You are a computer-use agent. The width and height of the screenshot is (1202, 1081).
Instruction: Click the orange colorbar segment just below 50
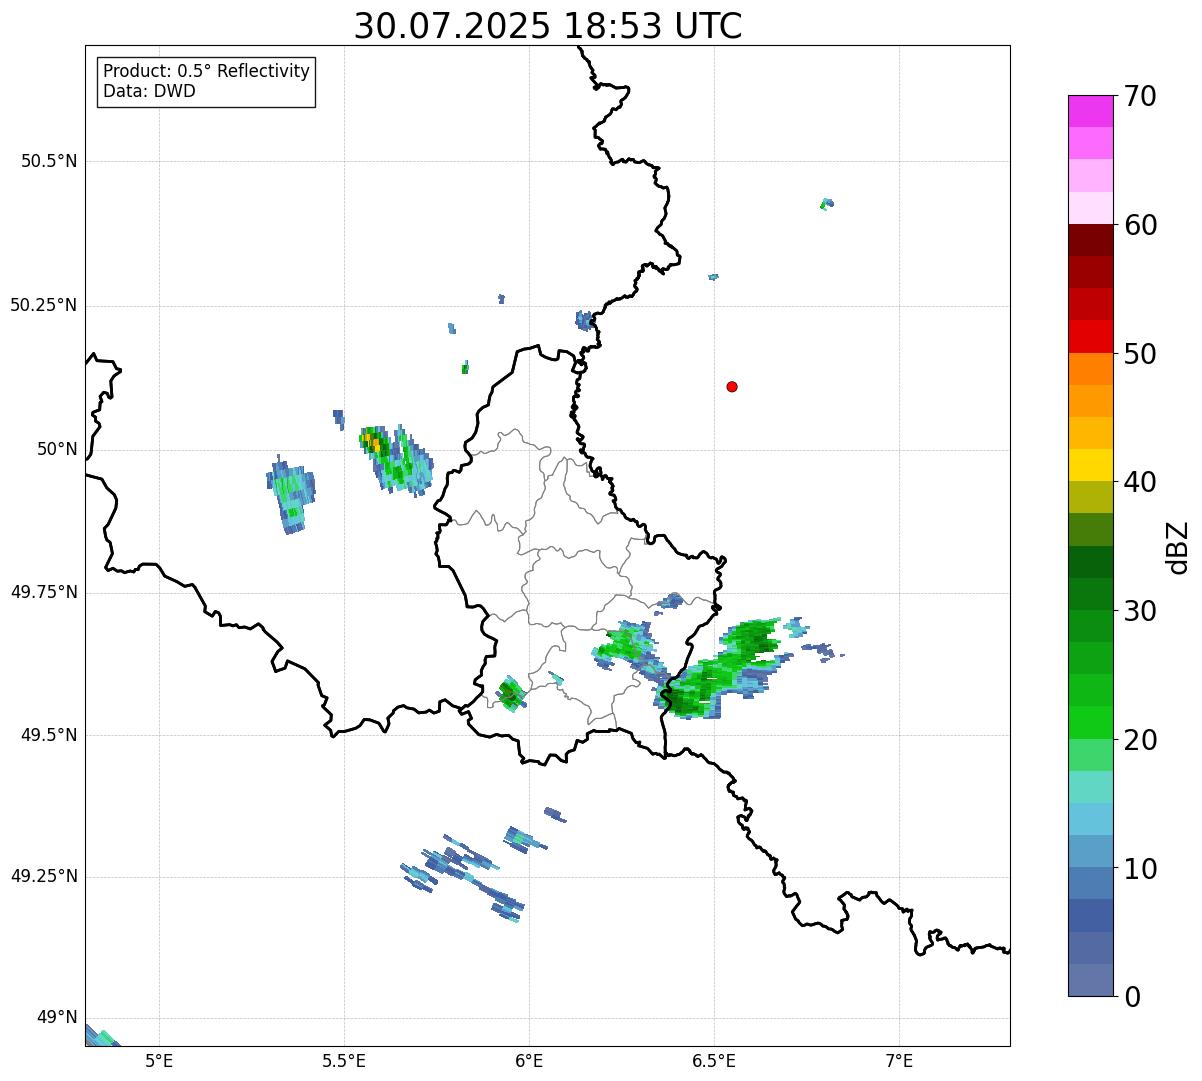pos(1090,369)
